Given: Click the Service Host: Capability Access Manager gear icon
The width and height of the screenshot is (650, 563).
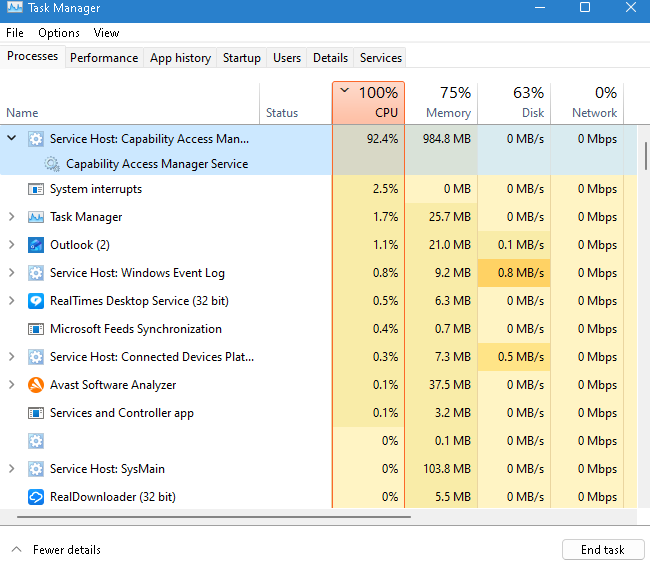Looking at the screenshot, I should coord(36,139).
